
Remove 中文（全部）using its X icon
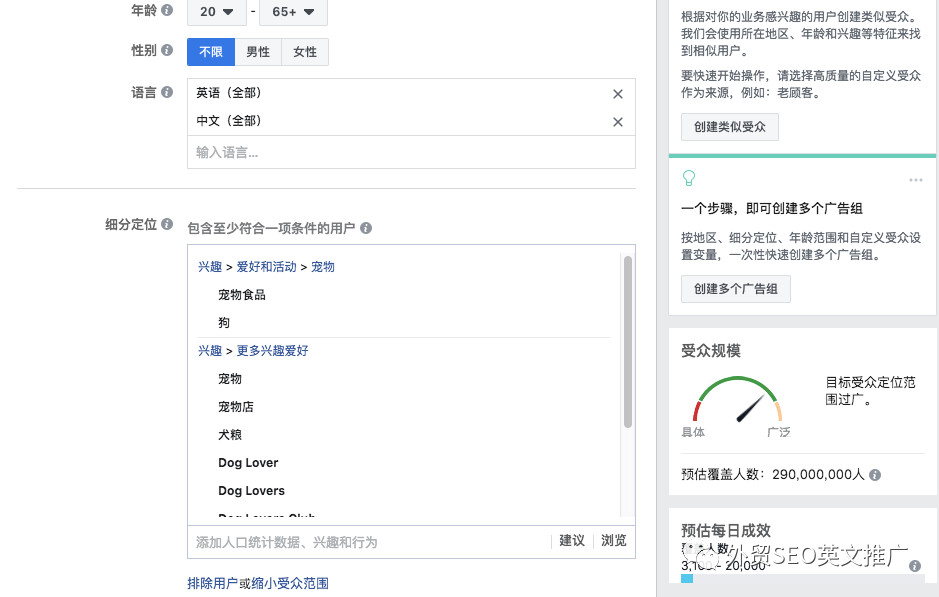point(617,122)
